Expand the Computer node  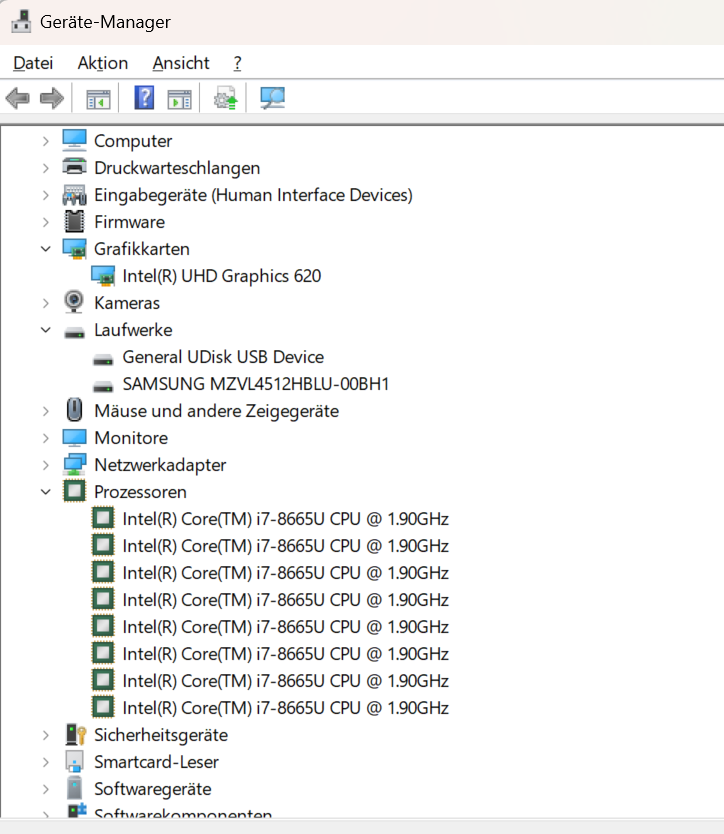46,141
